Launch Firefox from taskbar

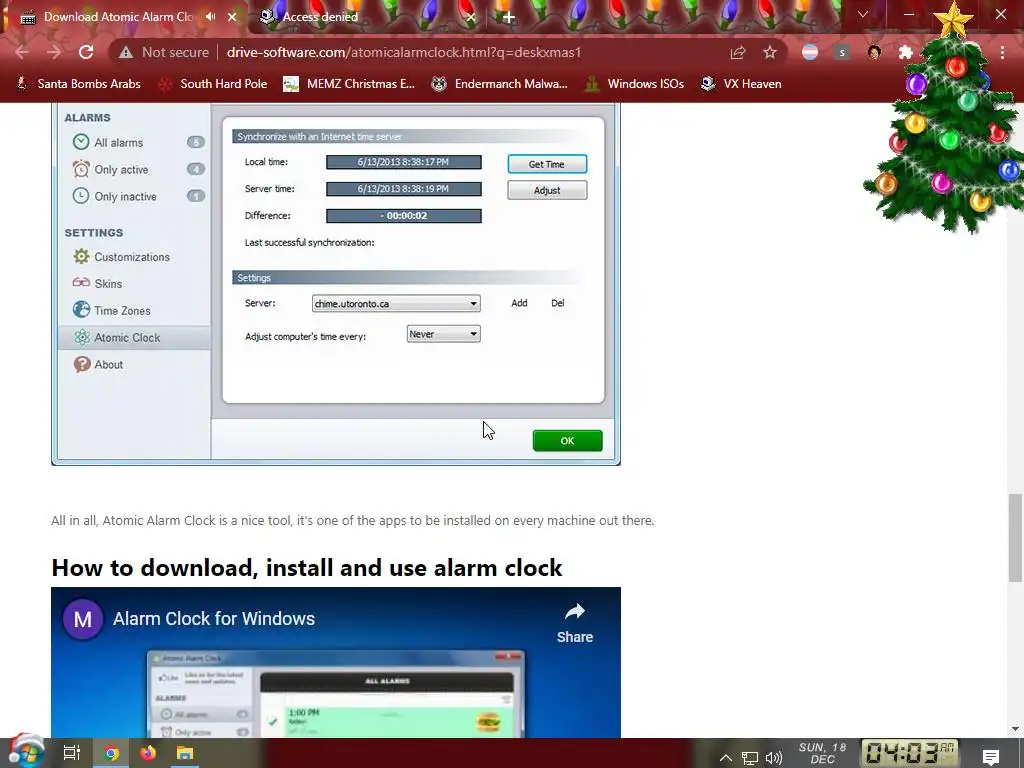[148, 753]
